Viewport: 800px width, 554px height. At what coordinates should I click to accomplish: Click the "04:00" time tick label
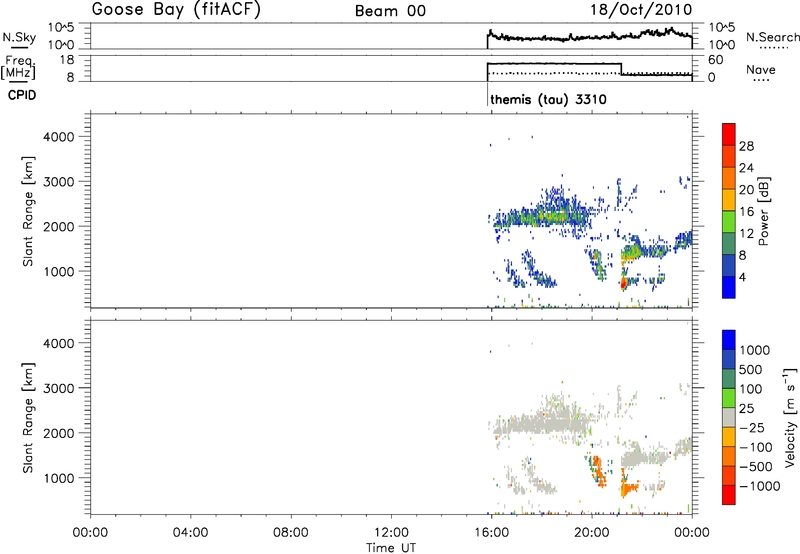click(x=191, y=533)
